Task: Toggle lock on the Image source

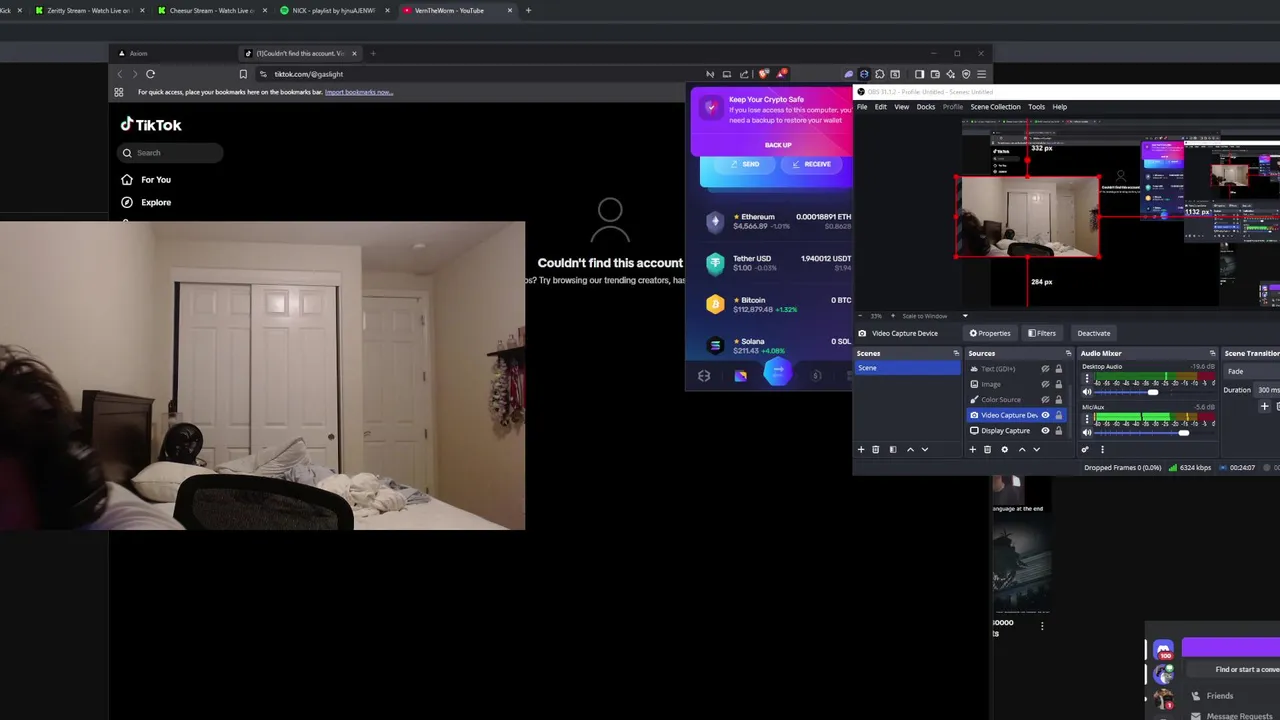Action: point(1058,384)
